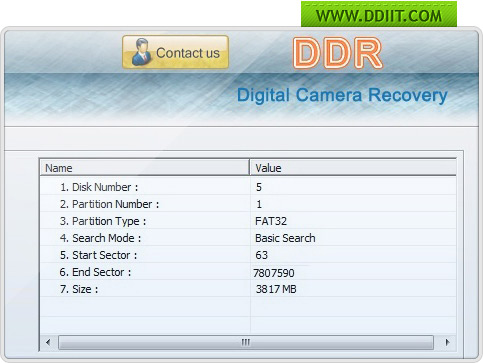Select the '4. Search Mode :' row
Screen dimensions: 483x363
[248, 238]
